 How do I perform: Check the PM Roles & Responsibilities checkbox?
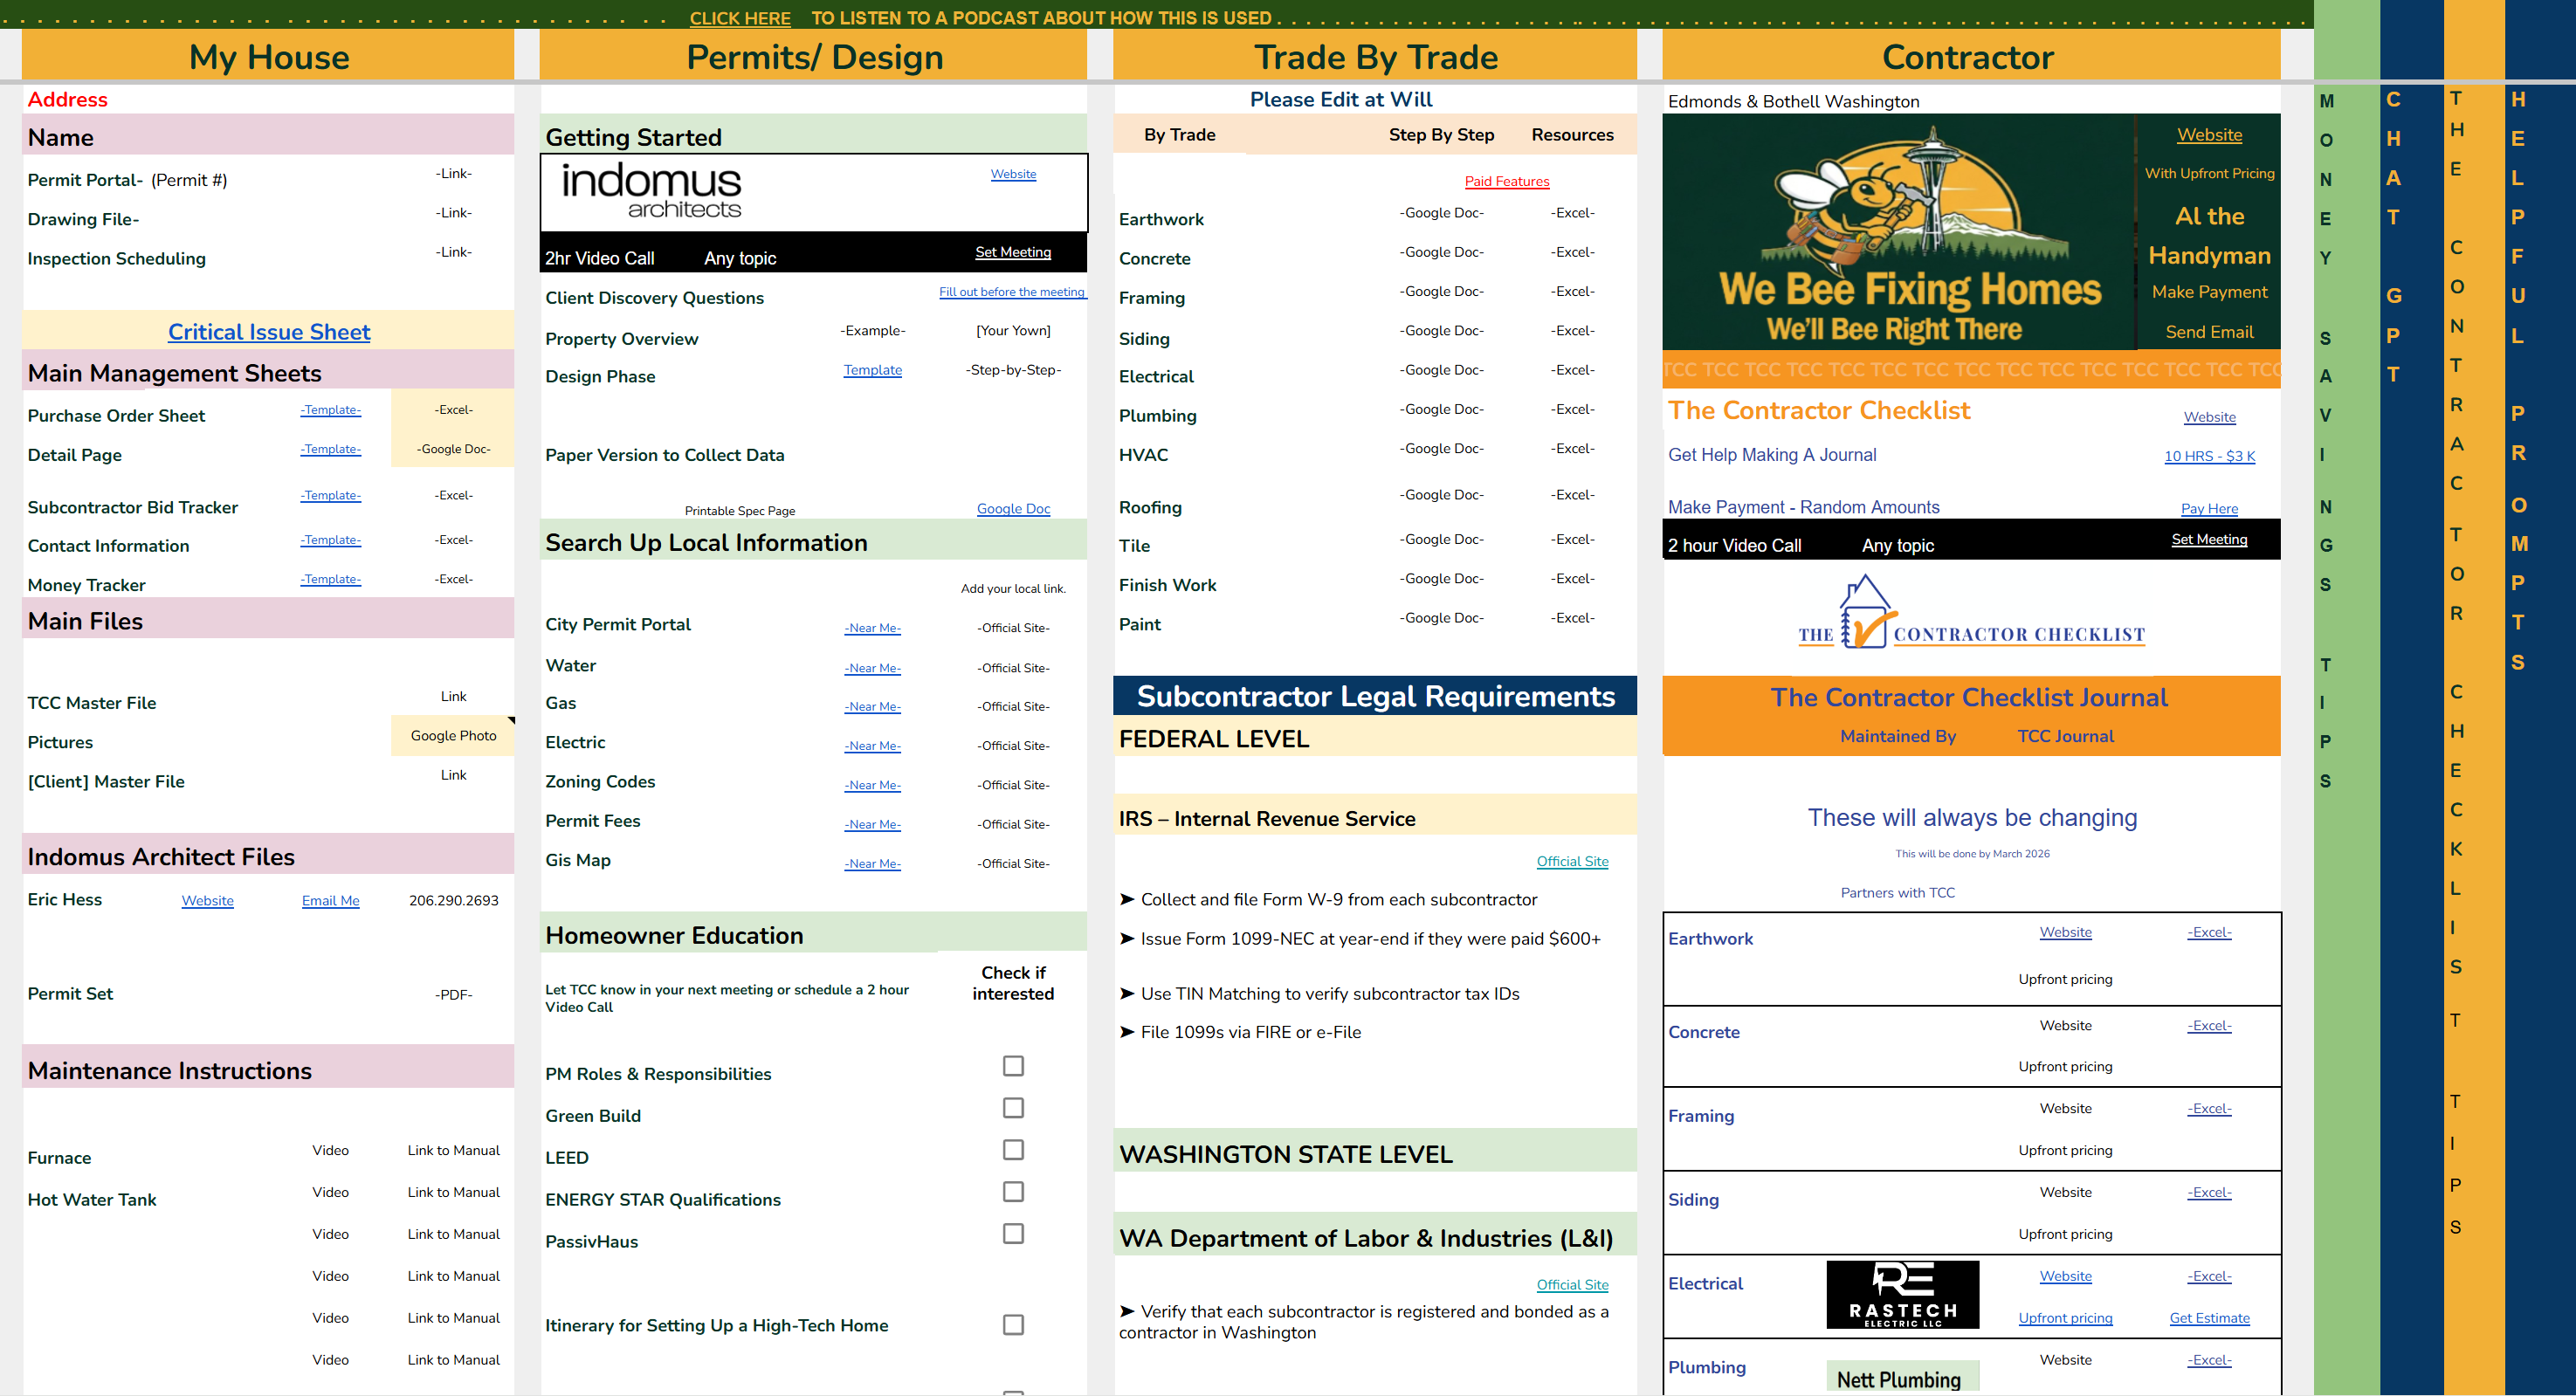[x=1013, y=1066]
